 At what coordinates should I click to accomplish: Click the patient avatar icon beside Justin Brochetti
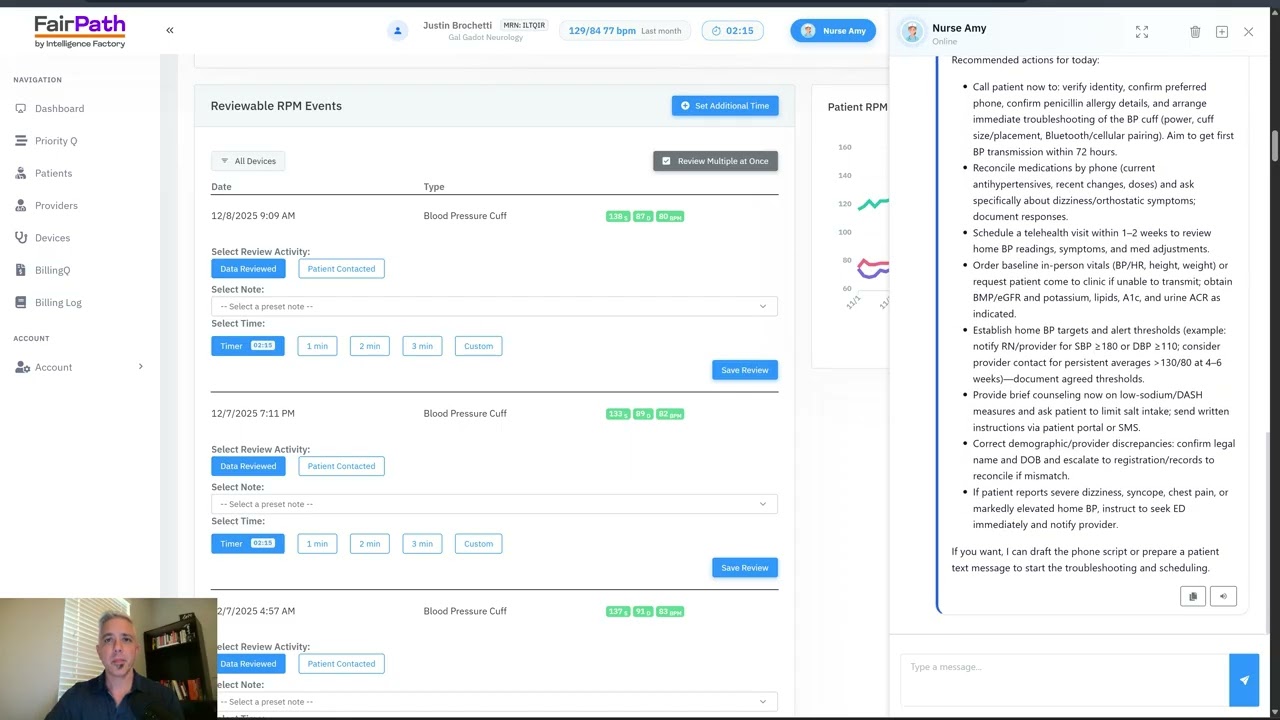(398, 31)
